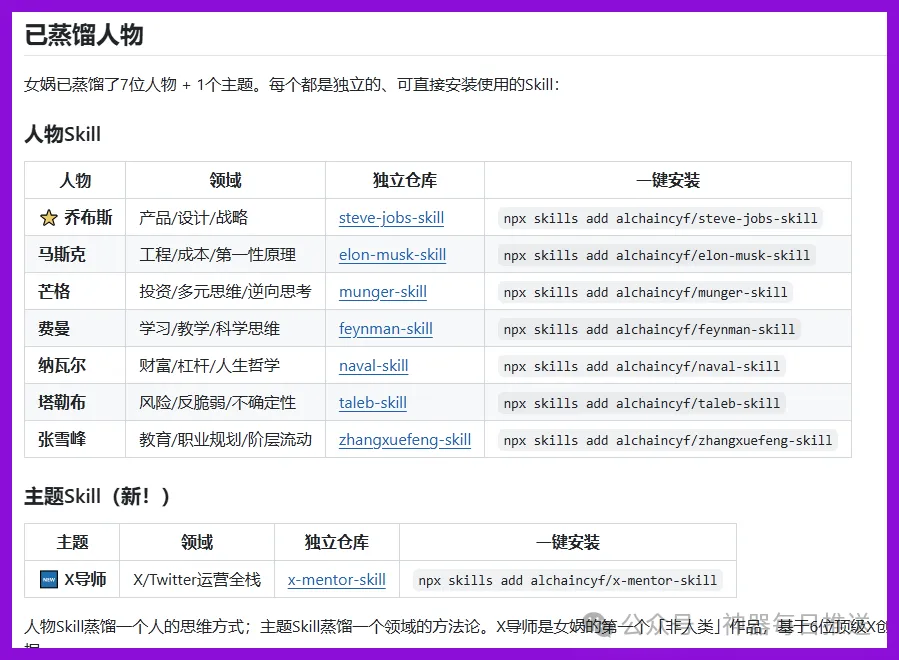This screenshot has height=660, width=899.
Task: Click the 风险/反脆弱/不确定性 domain cell
Action: point(225,402)
